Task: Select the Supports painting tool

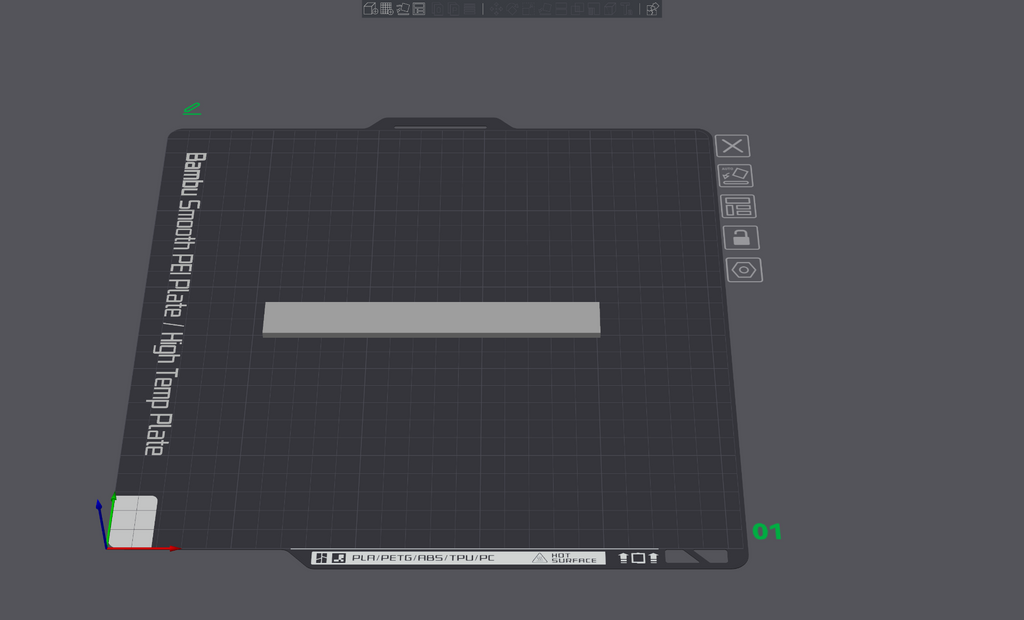Action: 594,8
